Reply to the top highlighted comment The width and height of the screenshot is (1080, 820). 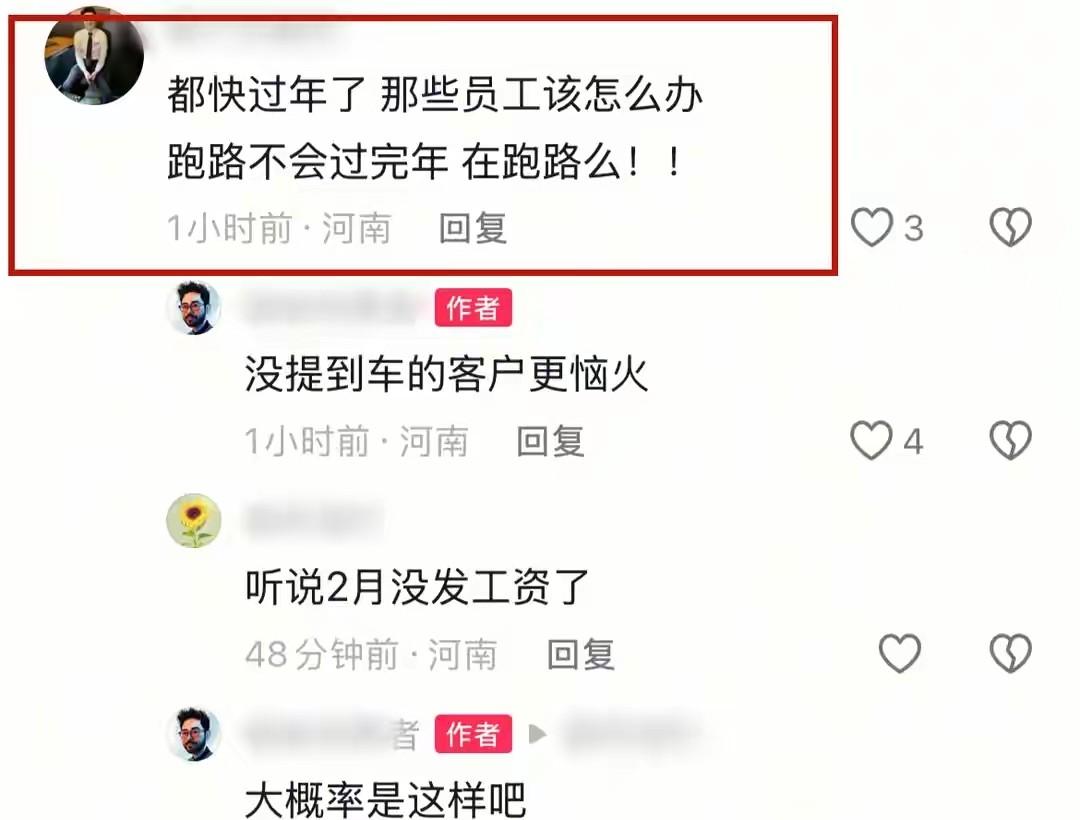473,229
